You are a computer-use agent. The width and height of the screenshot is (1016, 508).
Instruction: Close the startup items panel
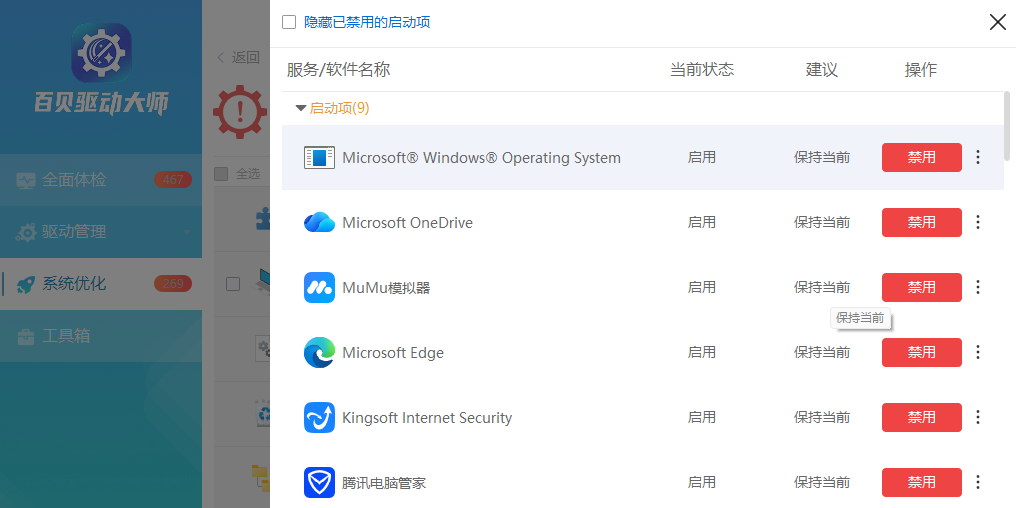997,22
